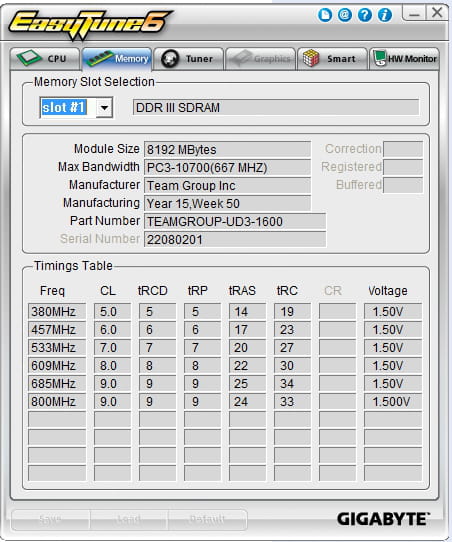This screenshot has height=542, width=452.
Task: Click the 685MHz frequency cell
Action: (x=57, y=383)
